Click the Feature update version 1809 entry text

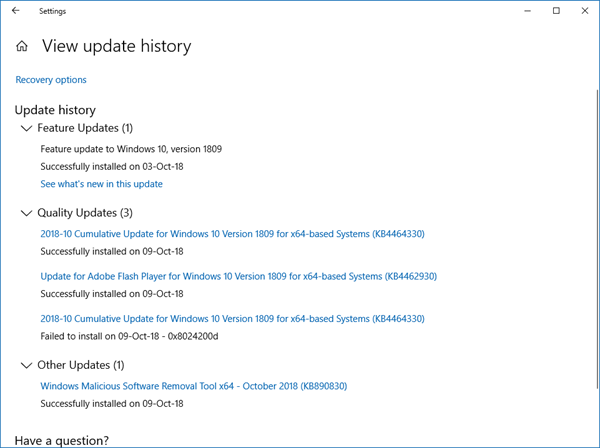point(131,149)
